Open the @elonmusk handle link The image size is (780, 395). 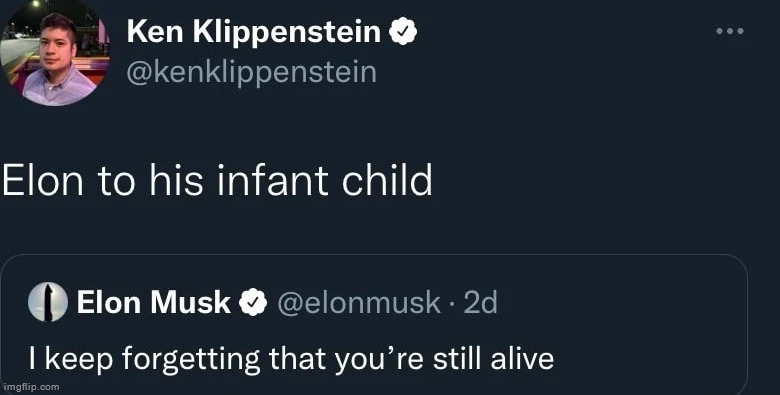[359, 303]
